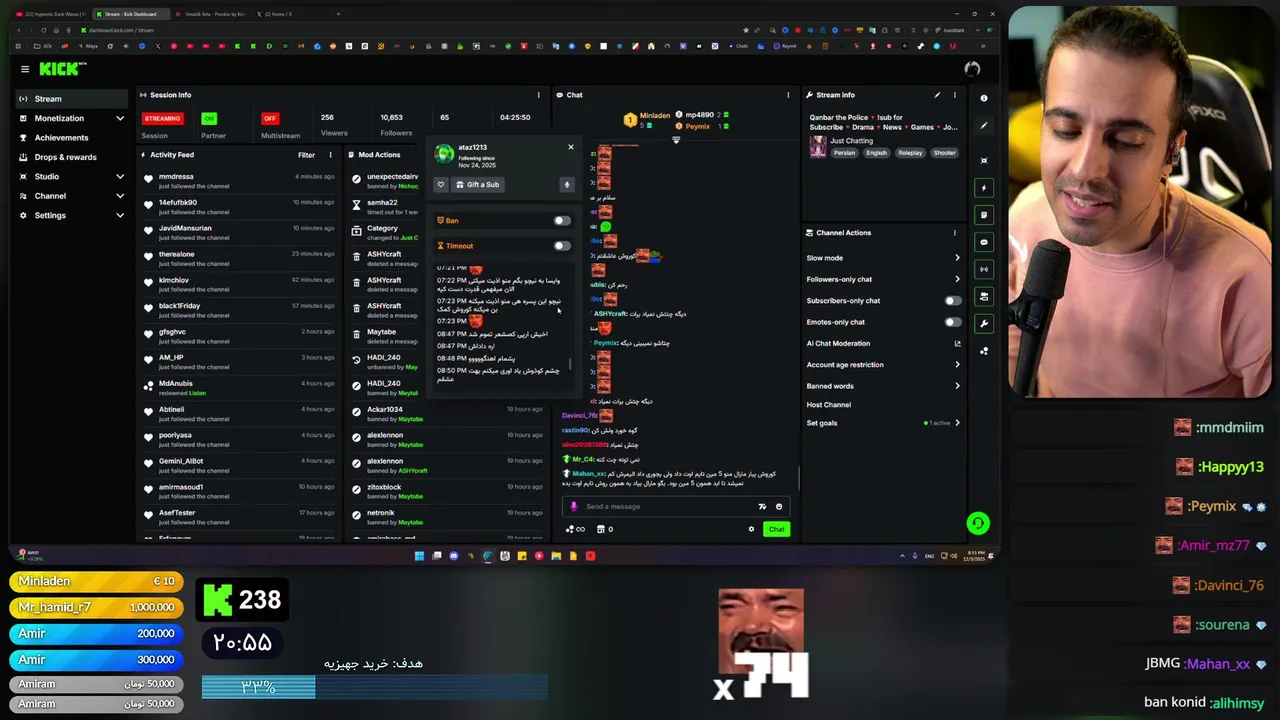Open the green headset support button
Image resolution: width=1280 pixels, height=720 pixels.
coord(978,523)
